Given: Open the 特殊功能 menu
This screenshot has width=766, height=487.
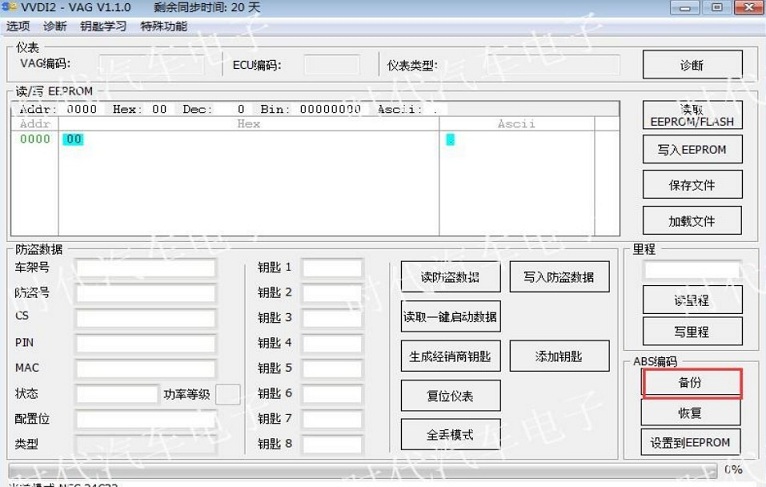Looking at the screenshot, I should (163, 26).
